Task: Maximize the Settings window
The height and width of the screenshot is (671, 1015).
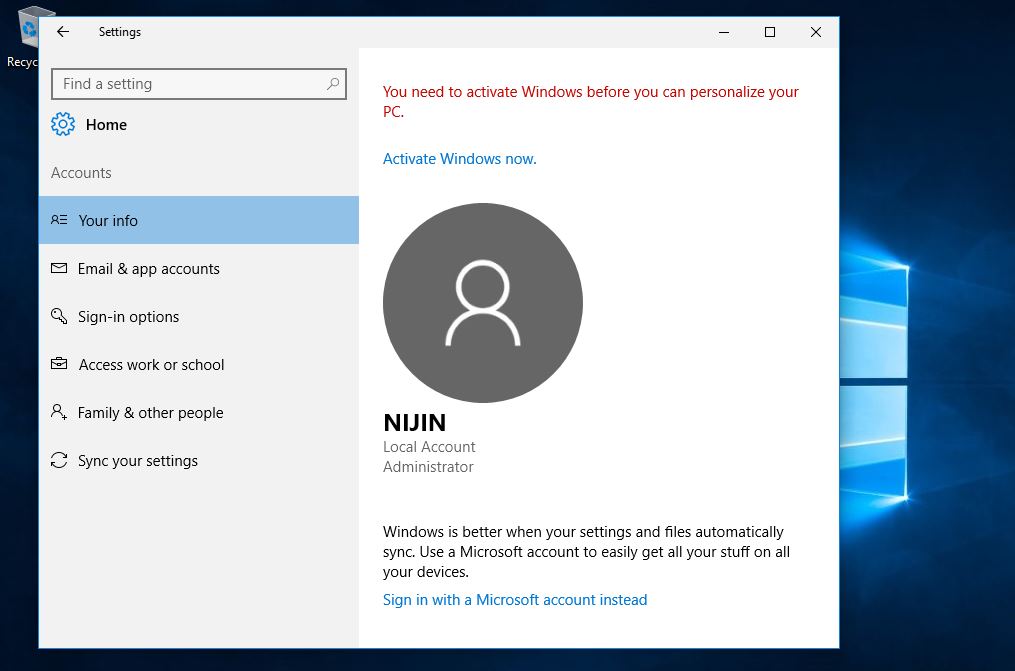Action: [770, 32]
